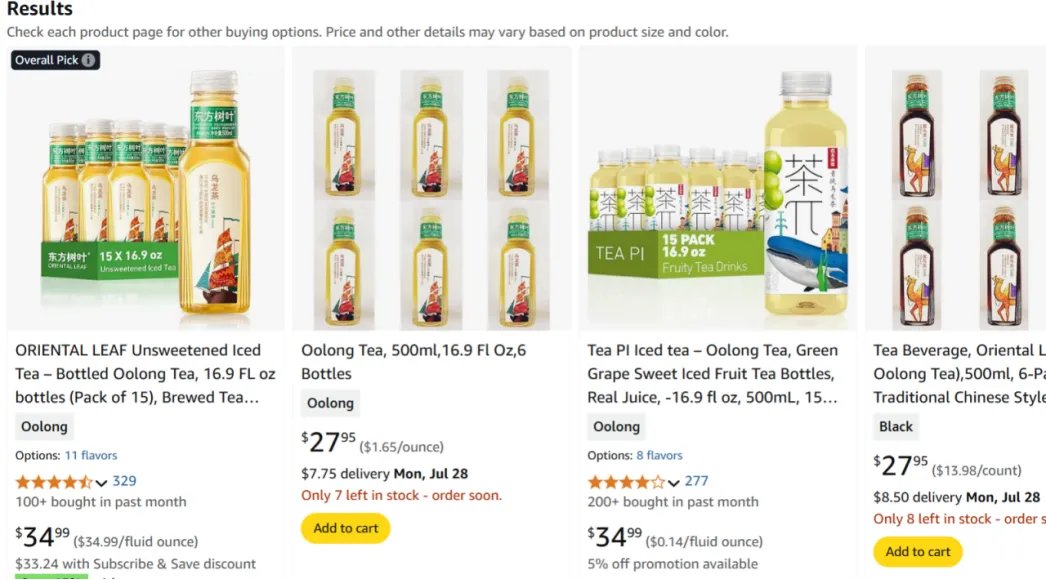Open the Tea Beverage, Oriental Leaf title
The image size is (1046, 580).
click(959, 374)
